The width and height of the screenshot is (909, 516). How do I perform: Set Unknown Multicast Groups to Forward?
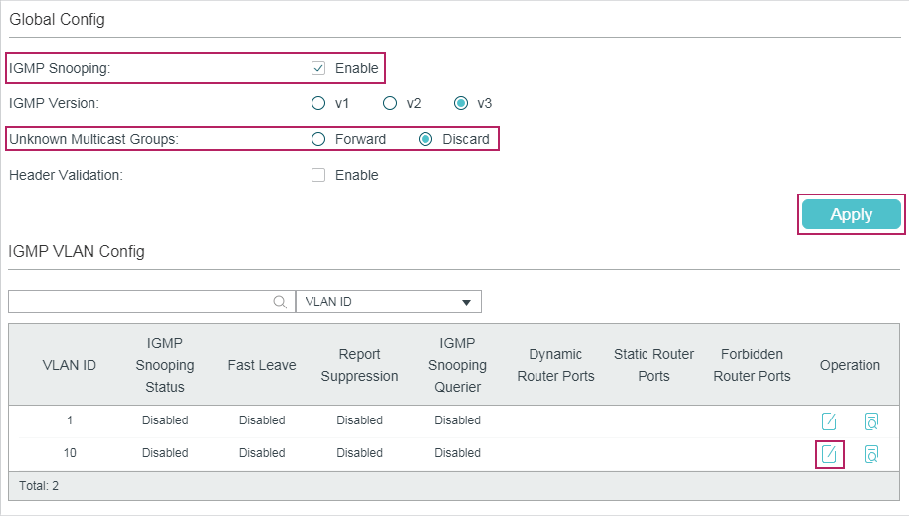(318, 139)
